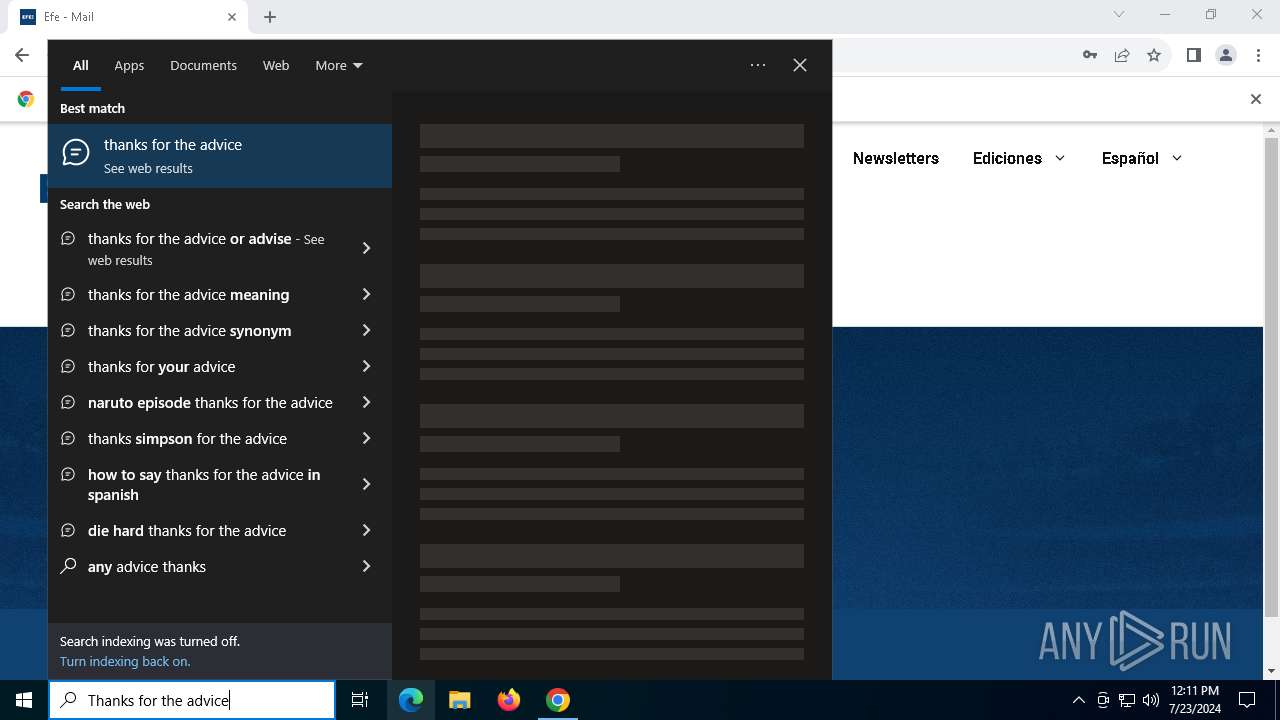Screen dimensions: 1280x720
Task: Close the 'Efe - Mail' tab
Action: 232,17
